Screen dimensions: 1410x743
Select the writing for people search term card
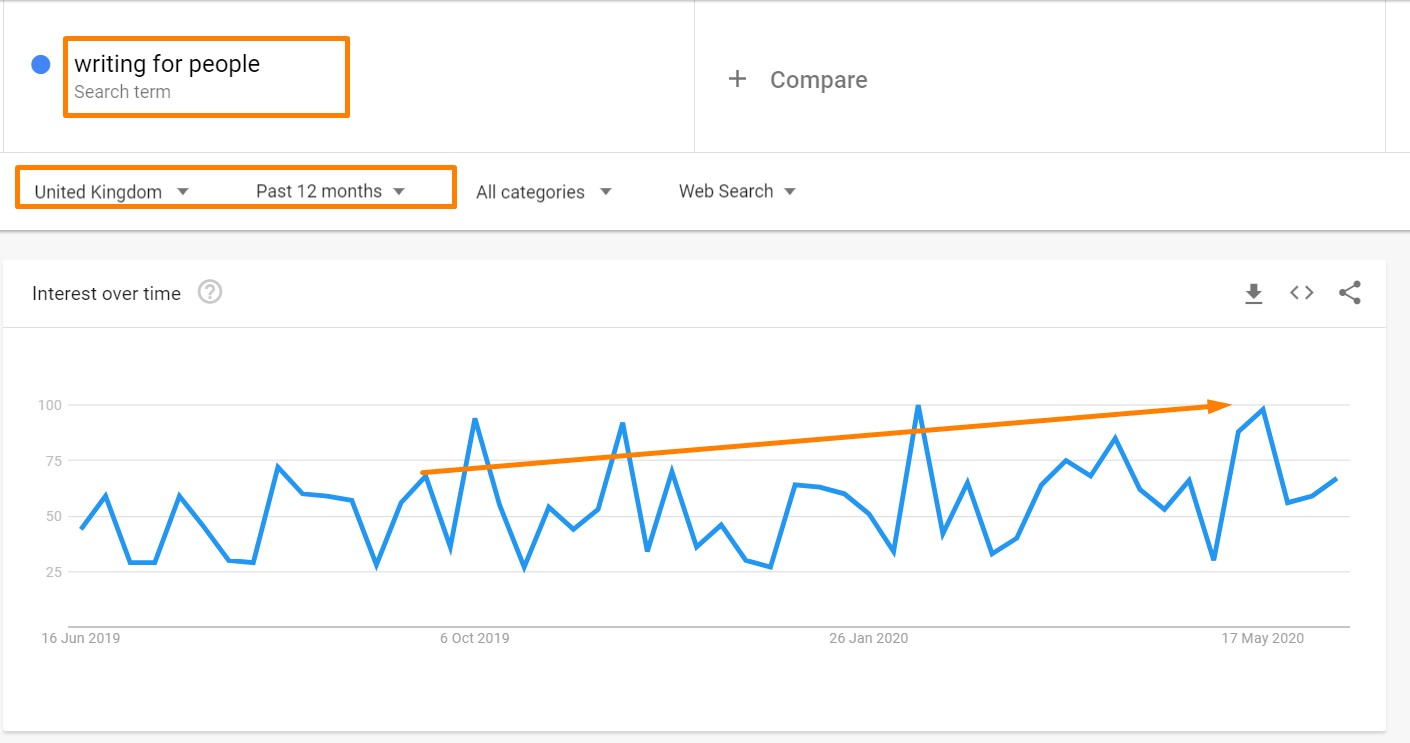pyautogui.click(x=206, y=76)
